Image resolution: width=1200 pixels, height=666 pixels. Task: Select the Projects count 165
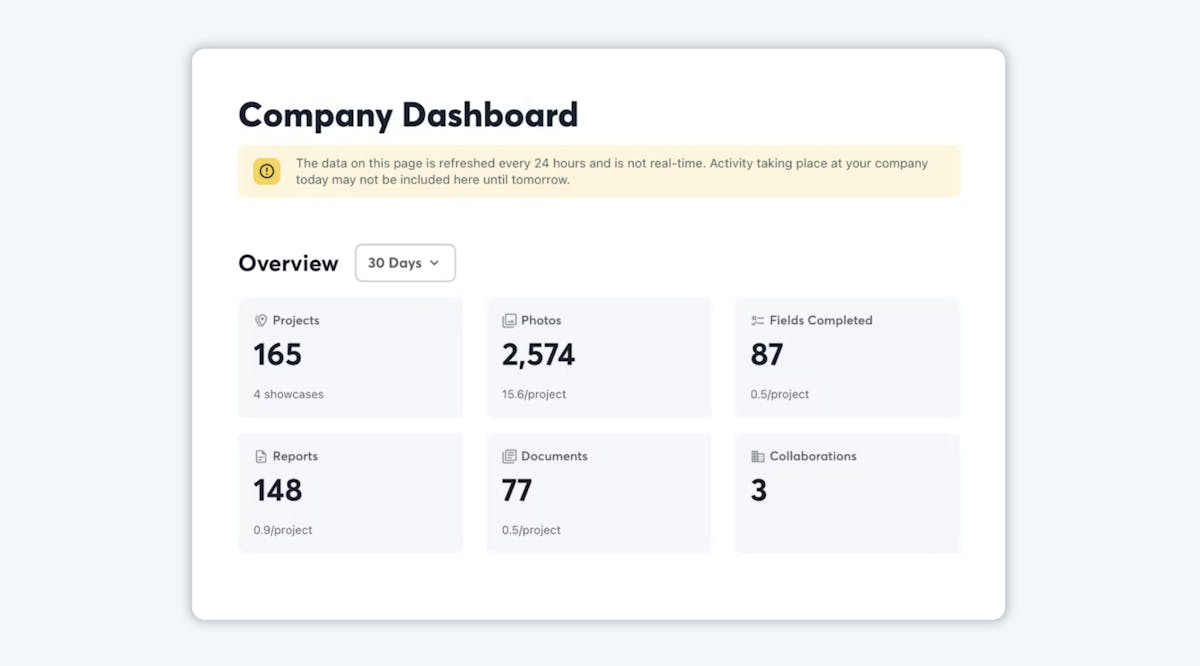tap(278, 355)
